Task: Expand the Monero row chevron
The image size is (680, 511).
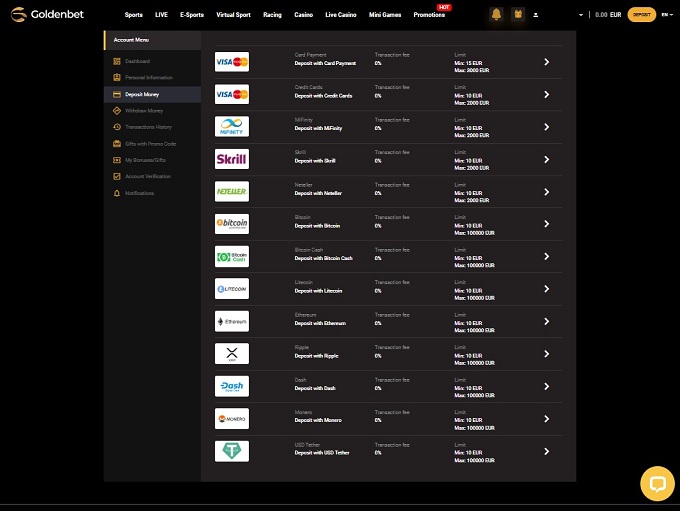Action: click(x=546, y=419)
